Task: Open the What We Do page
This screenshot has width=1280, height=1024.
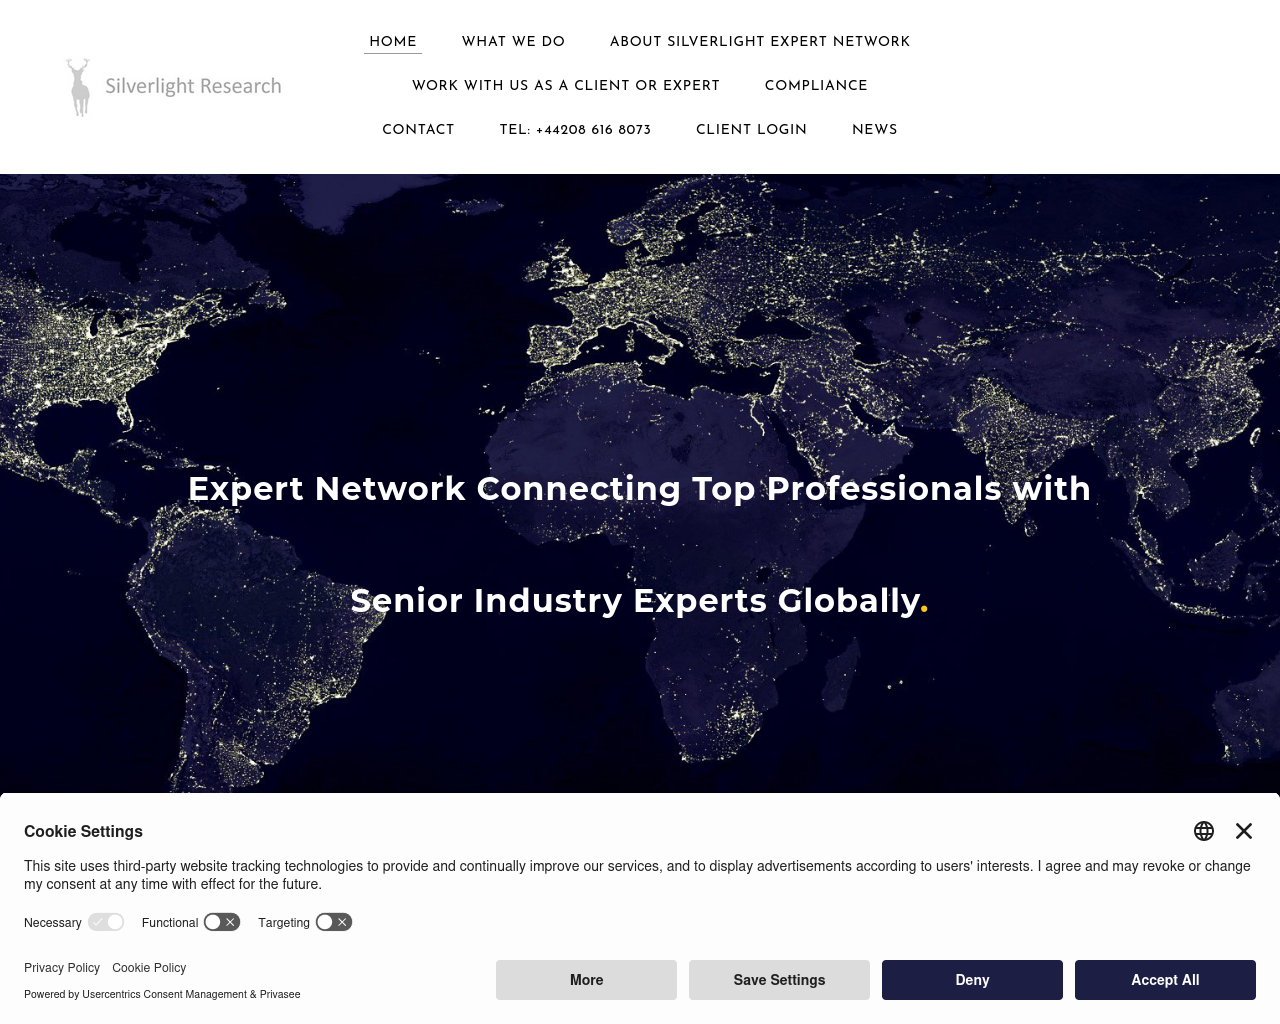Action: pos(513,42)
